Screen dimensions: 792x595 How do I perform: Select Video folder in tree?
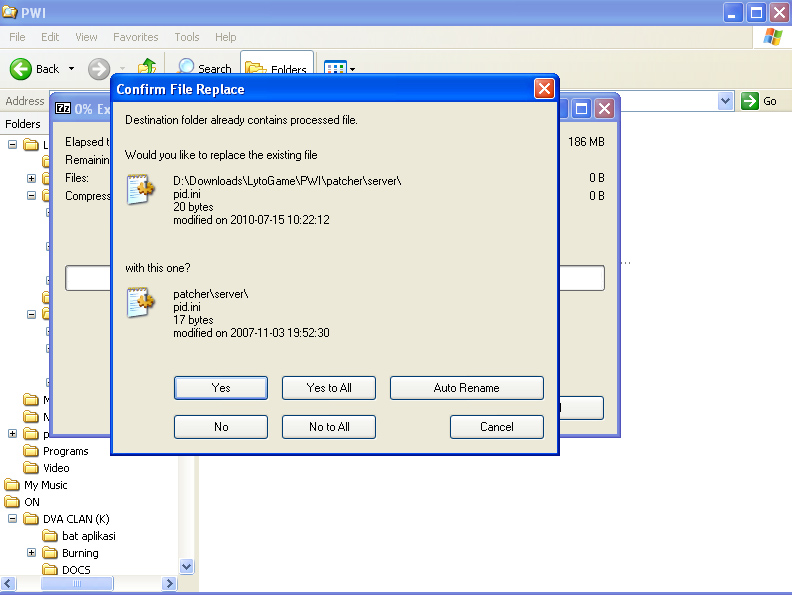point(56,468)
